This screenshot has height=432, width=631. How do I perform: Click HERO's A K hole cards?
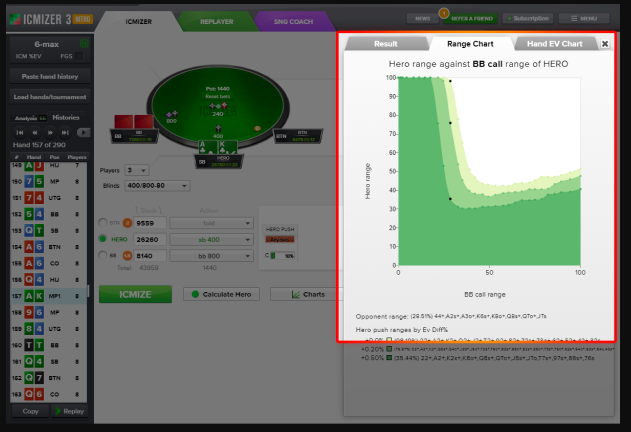point(217,147)
